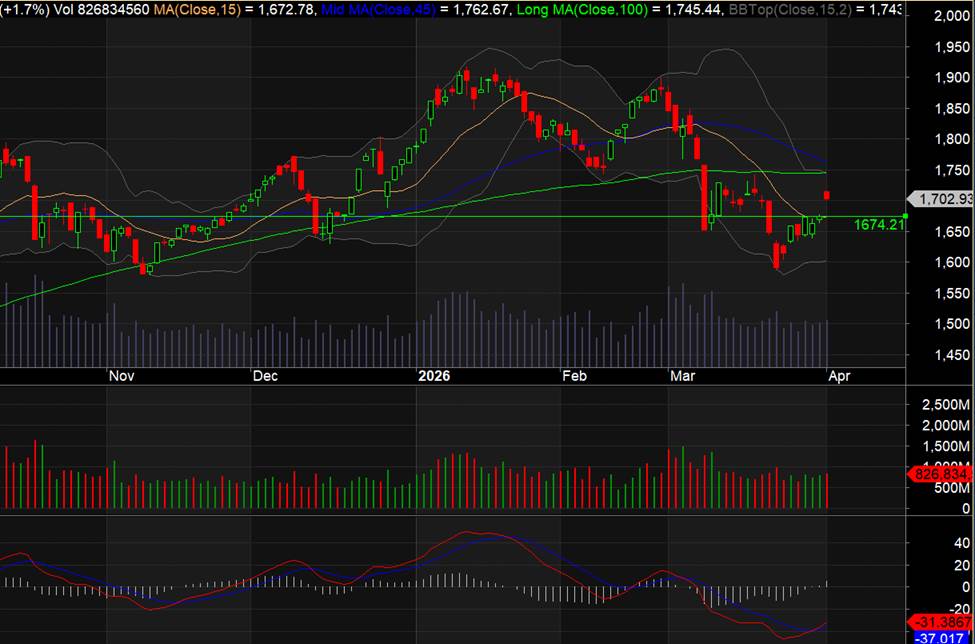Image resolution: width=975 pixels, height=644 pixels.
Task: Click the 1,500 price axis label
Action: pos(951,324)
